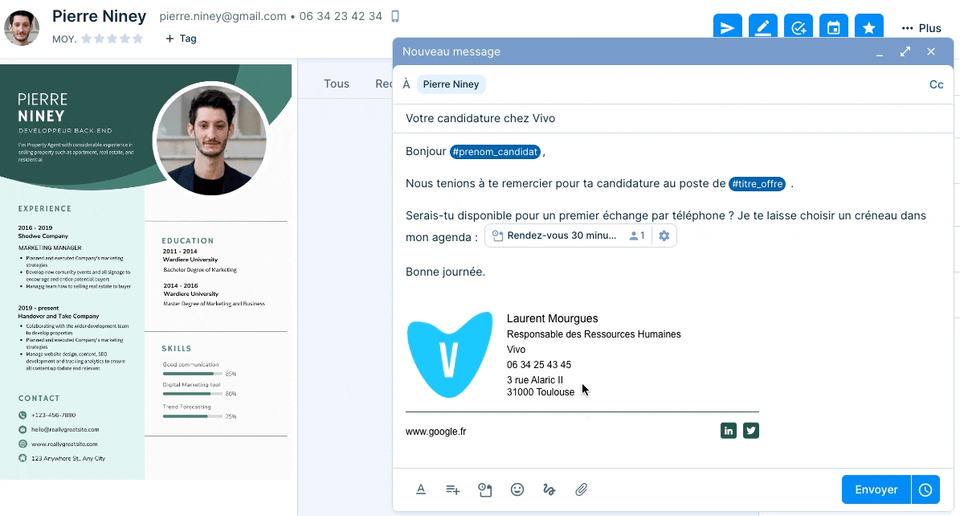Open the Plus more options menu
This screenshot has height=516, width=960.
pos(921,28)
